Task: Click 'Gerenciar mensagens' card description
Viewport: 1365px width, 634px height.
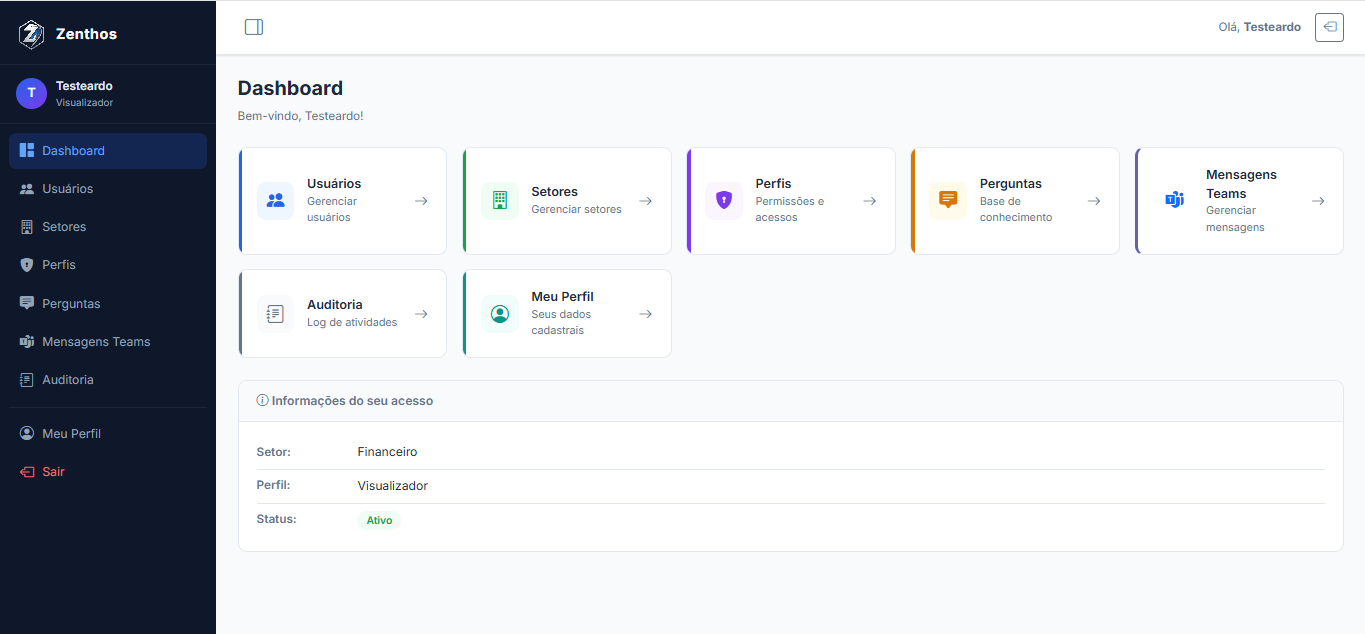Action: tap(1236, 219)
